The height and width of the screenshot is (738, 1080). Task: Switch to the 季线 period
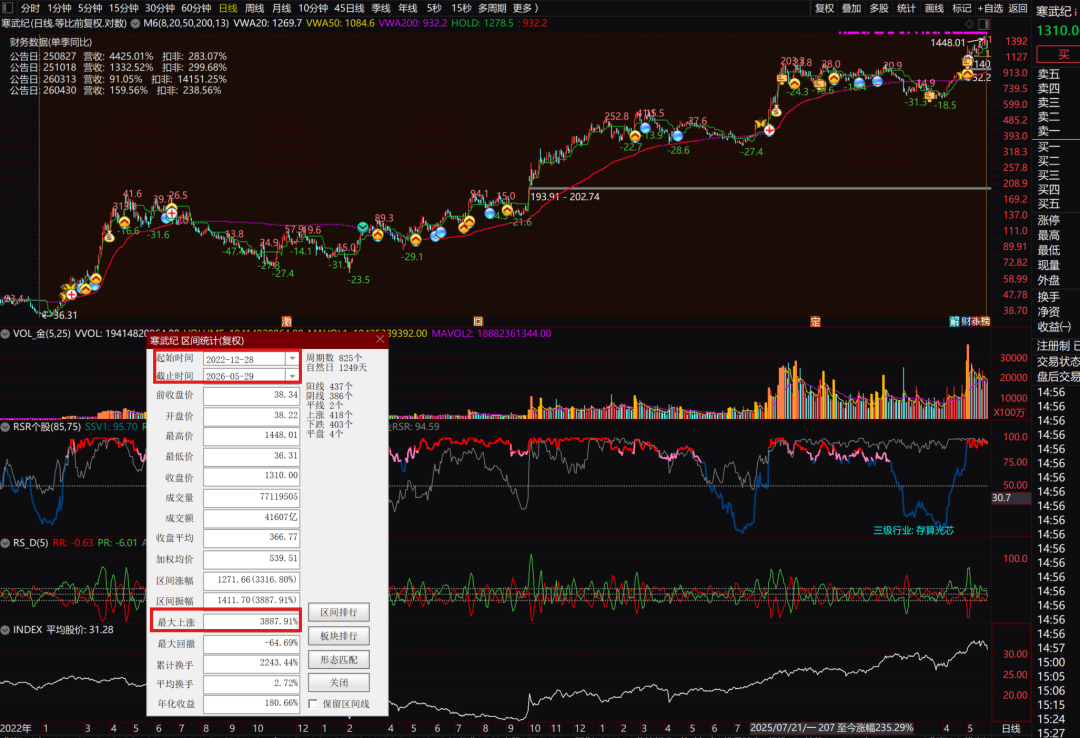point(381,8)
